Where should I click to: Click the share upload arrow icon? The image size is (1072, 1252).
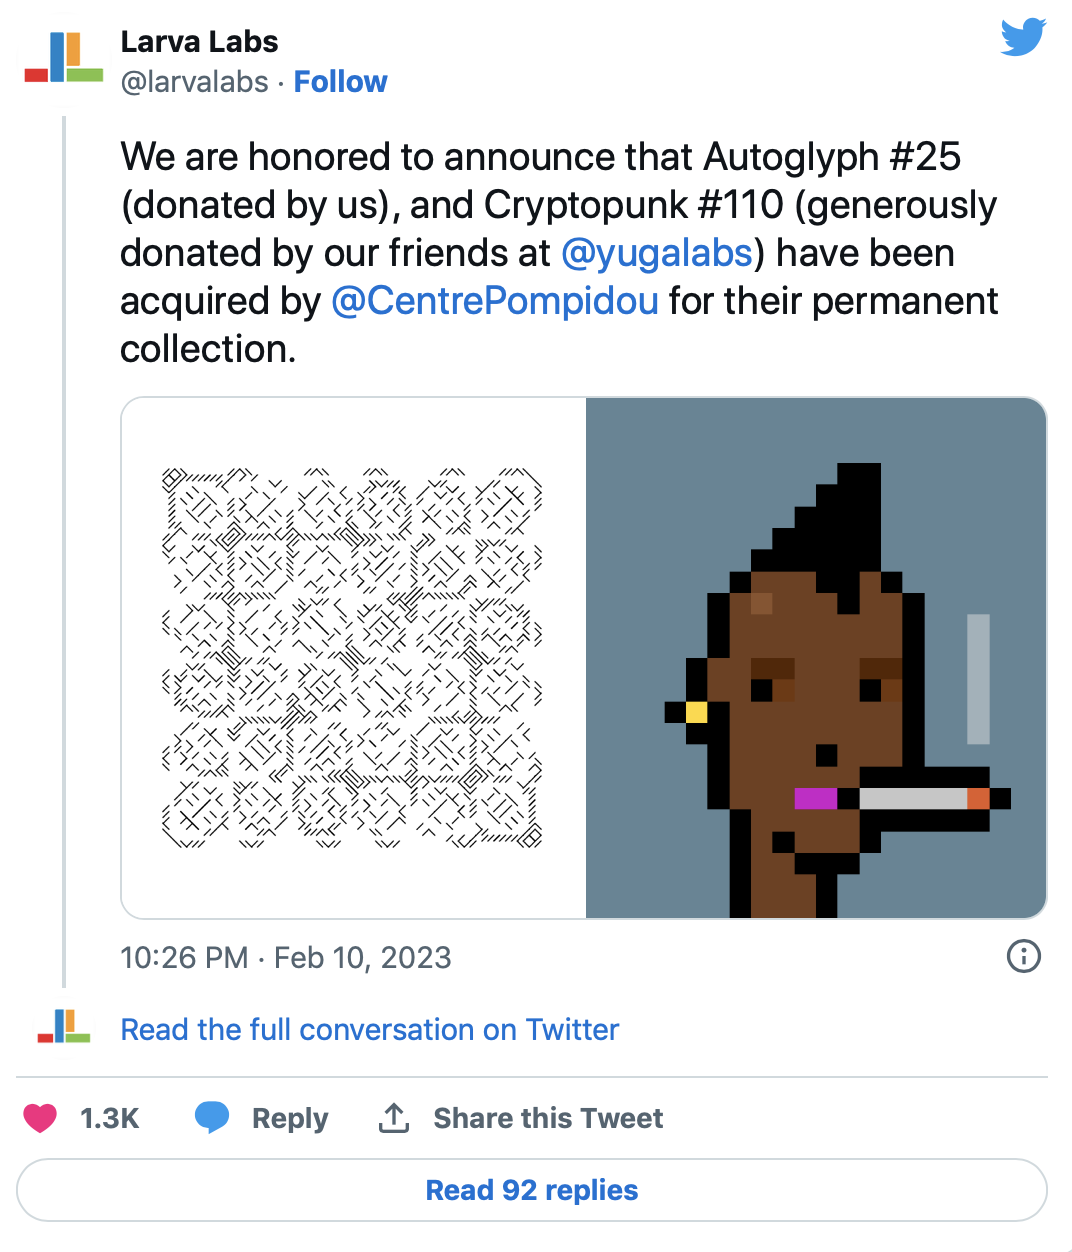(394, 1118)
